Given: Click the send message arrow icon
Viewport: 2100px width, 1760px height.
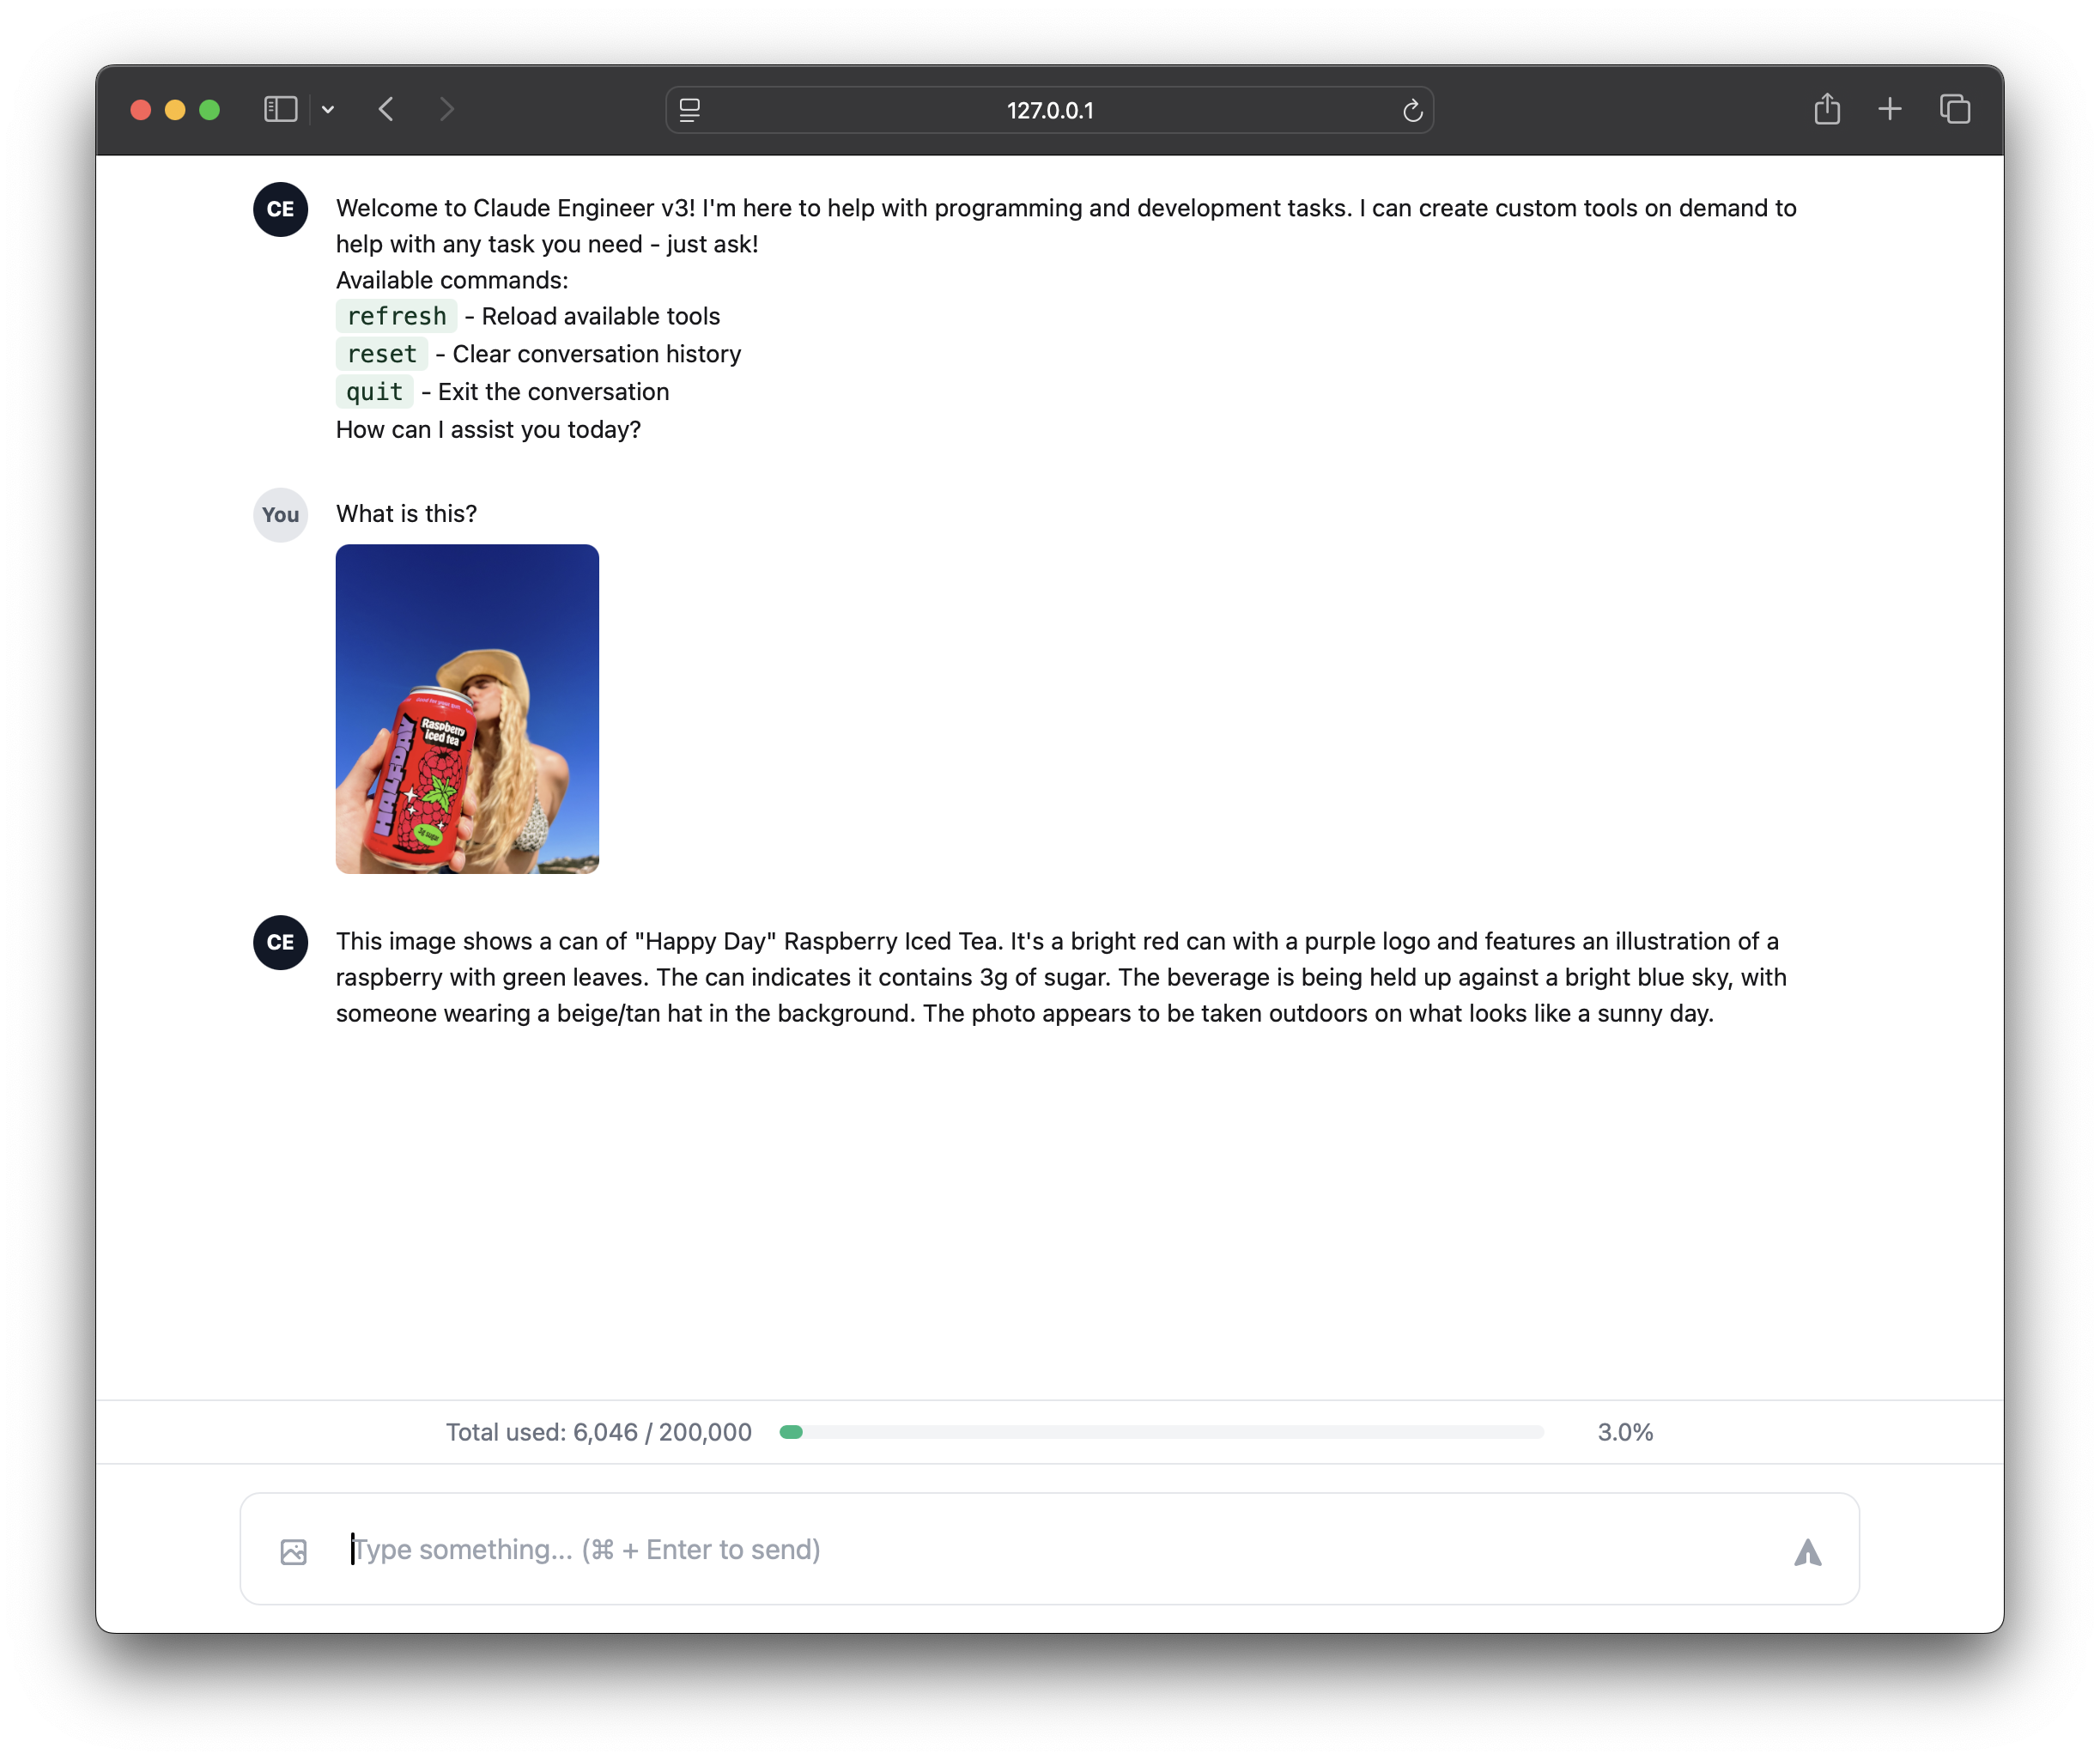Looking at the screenshot, I should point(1806,1549).
